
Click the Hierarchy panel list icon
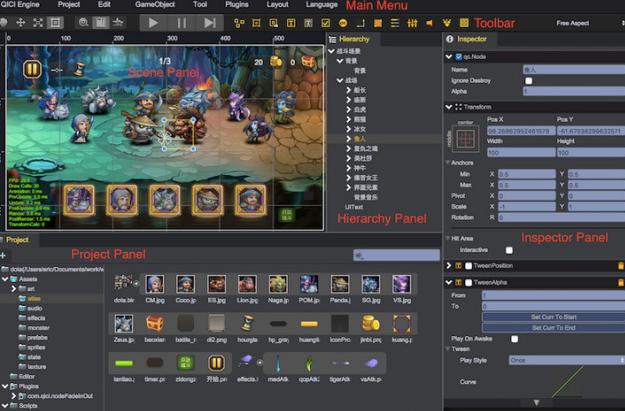tap(332, 39)
